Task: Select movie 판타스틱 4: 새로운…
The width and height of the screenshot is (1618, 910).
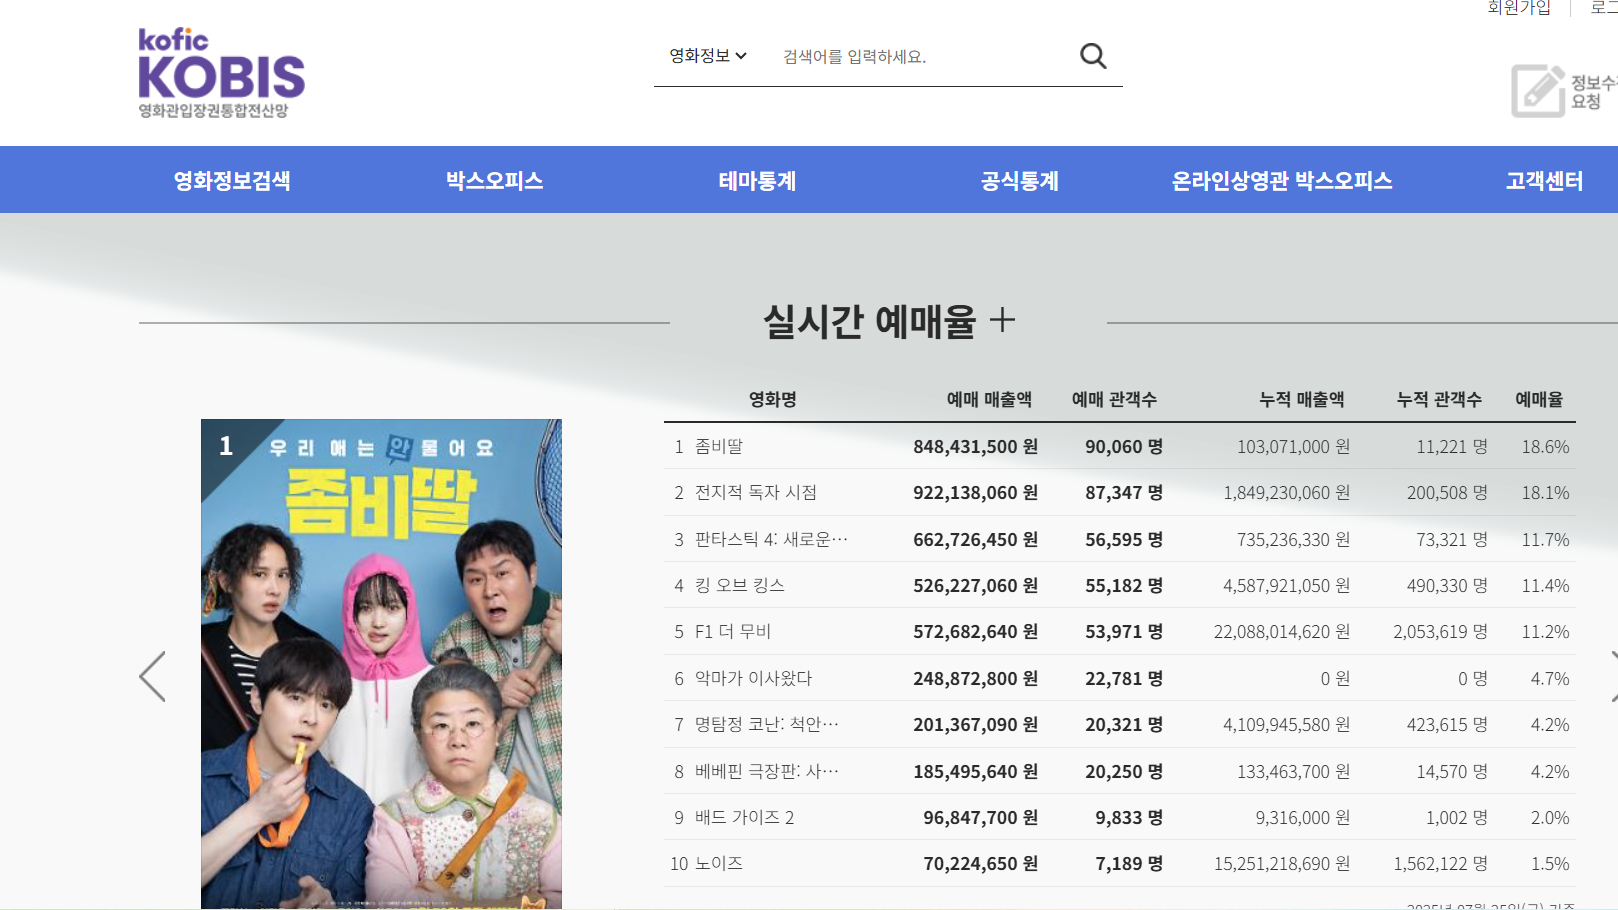Action: [771, 539]
